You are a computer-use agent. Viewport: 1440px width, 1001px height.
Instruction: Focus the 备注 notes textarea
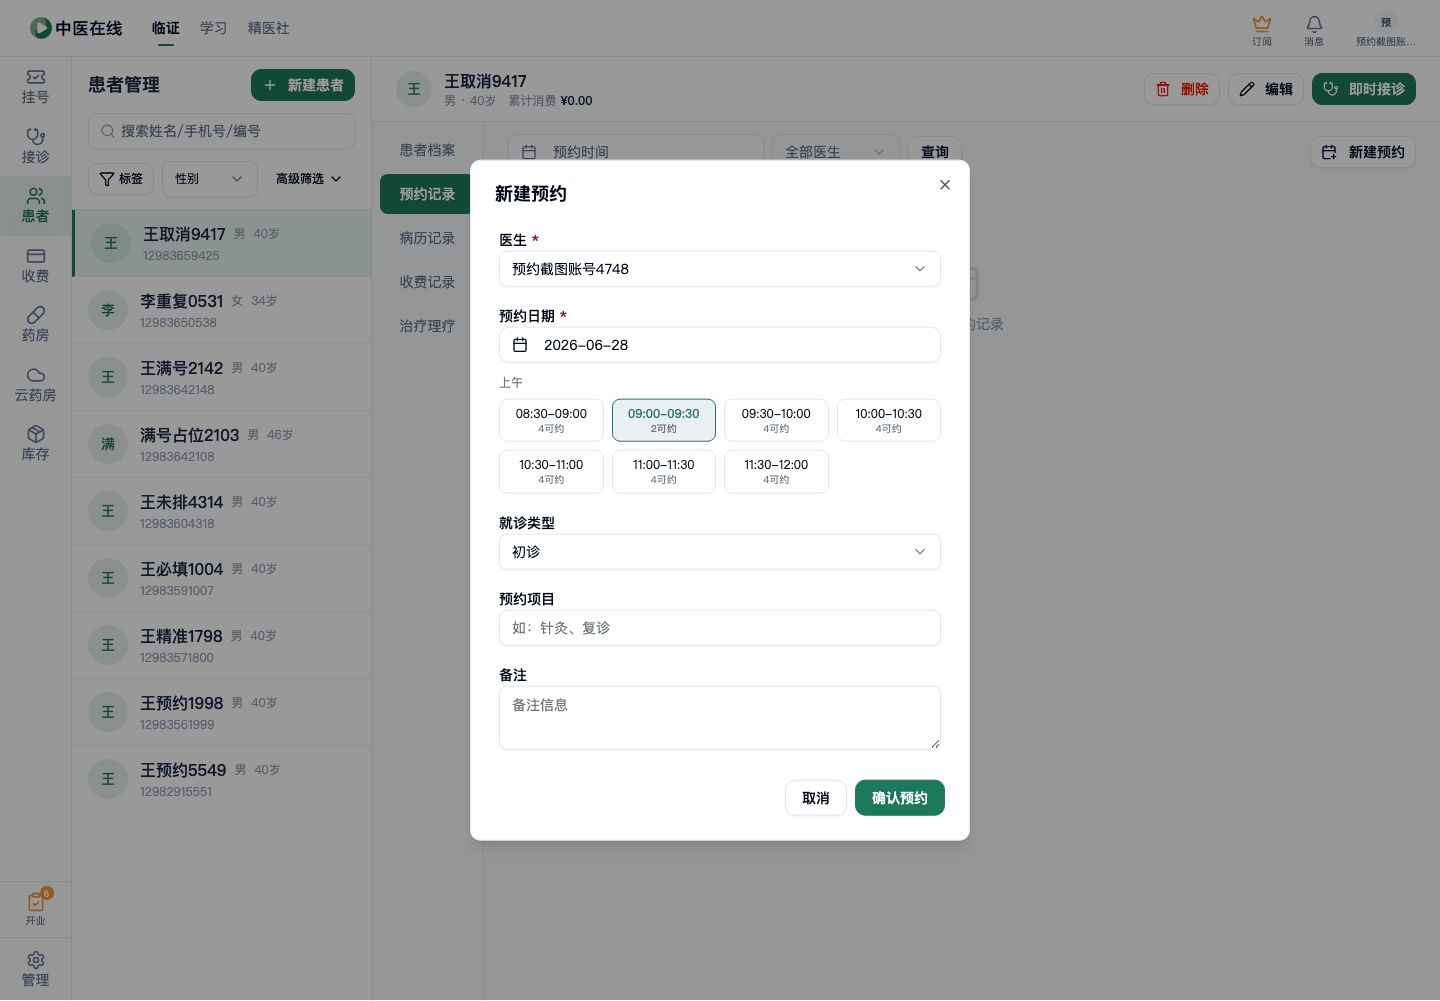[x=720, y=718]
